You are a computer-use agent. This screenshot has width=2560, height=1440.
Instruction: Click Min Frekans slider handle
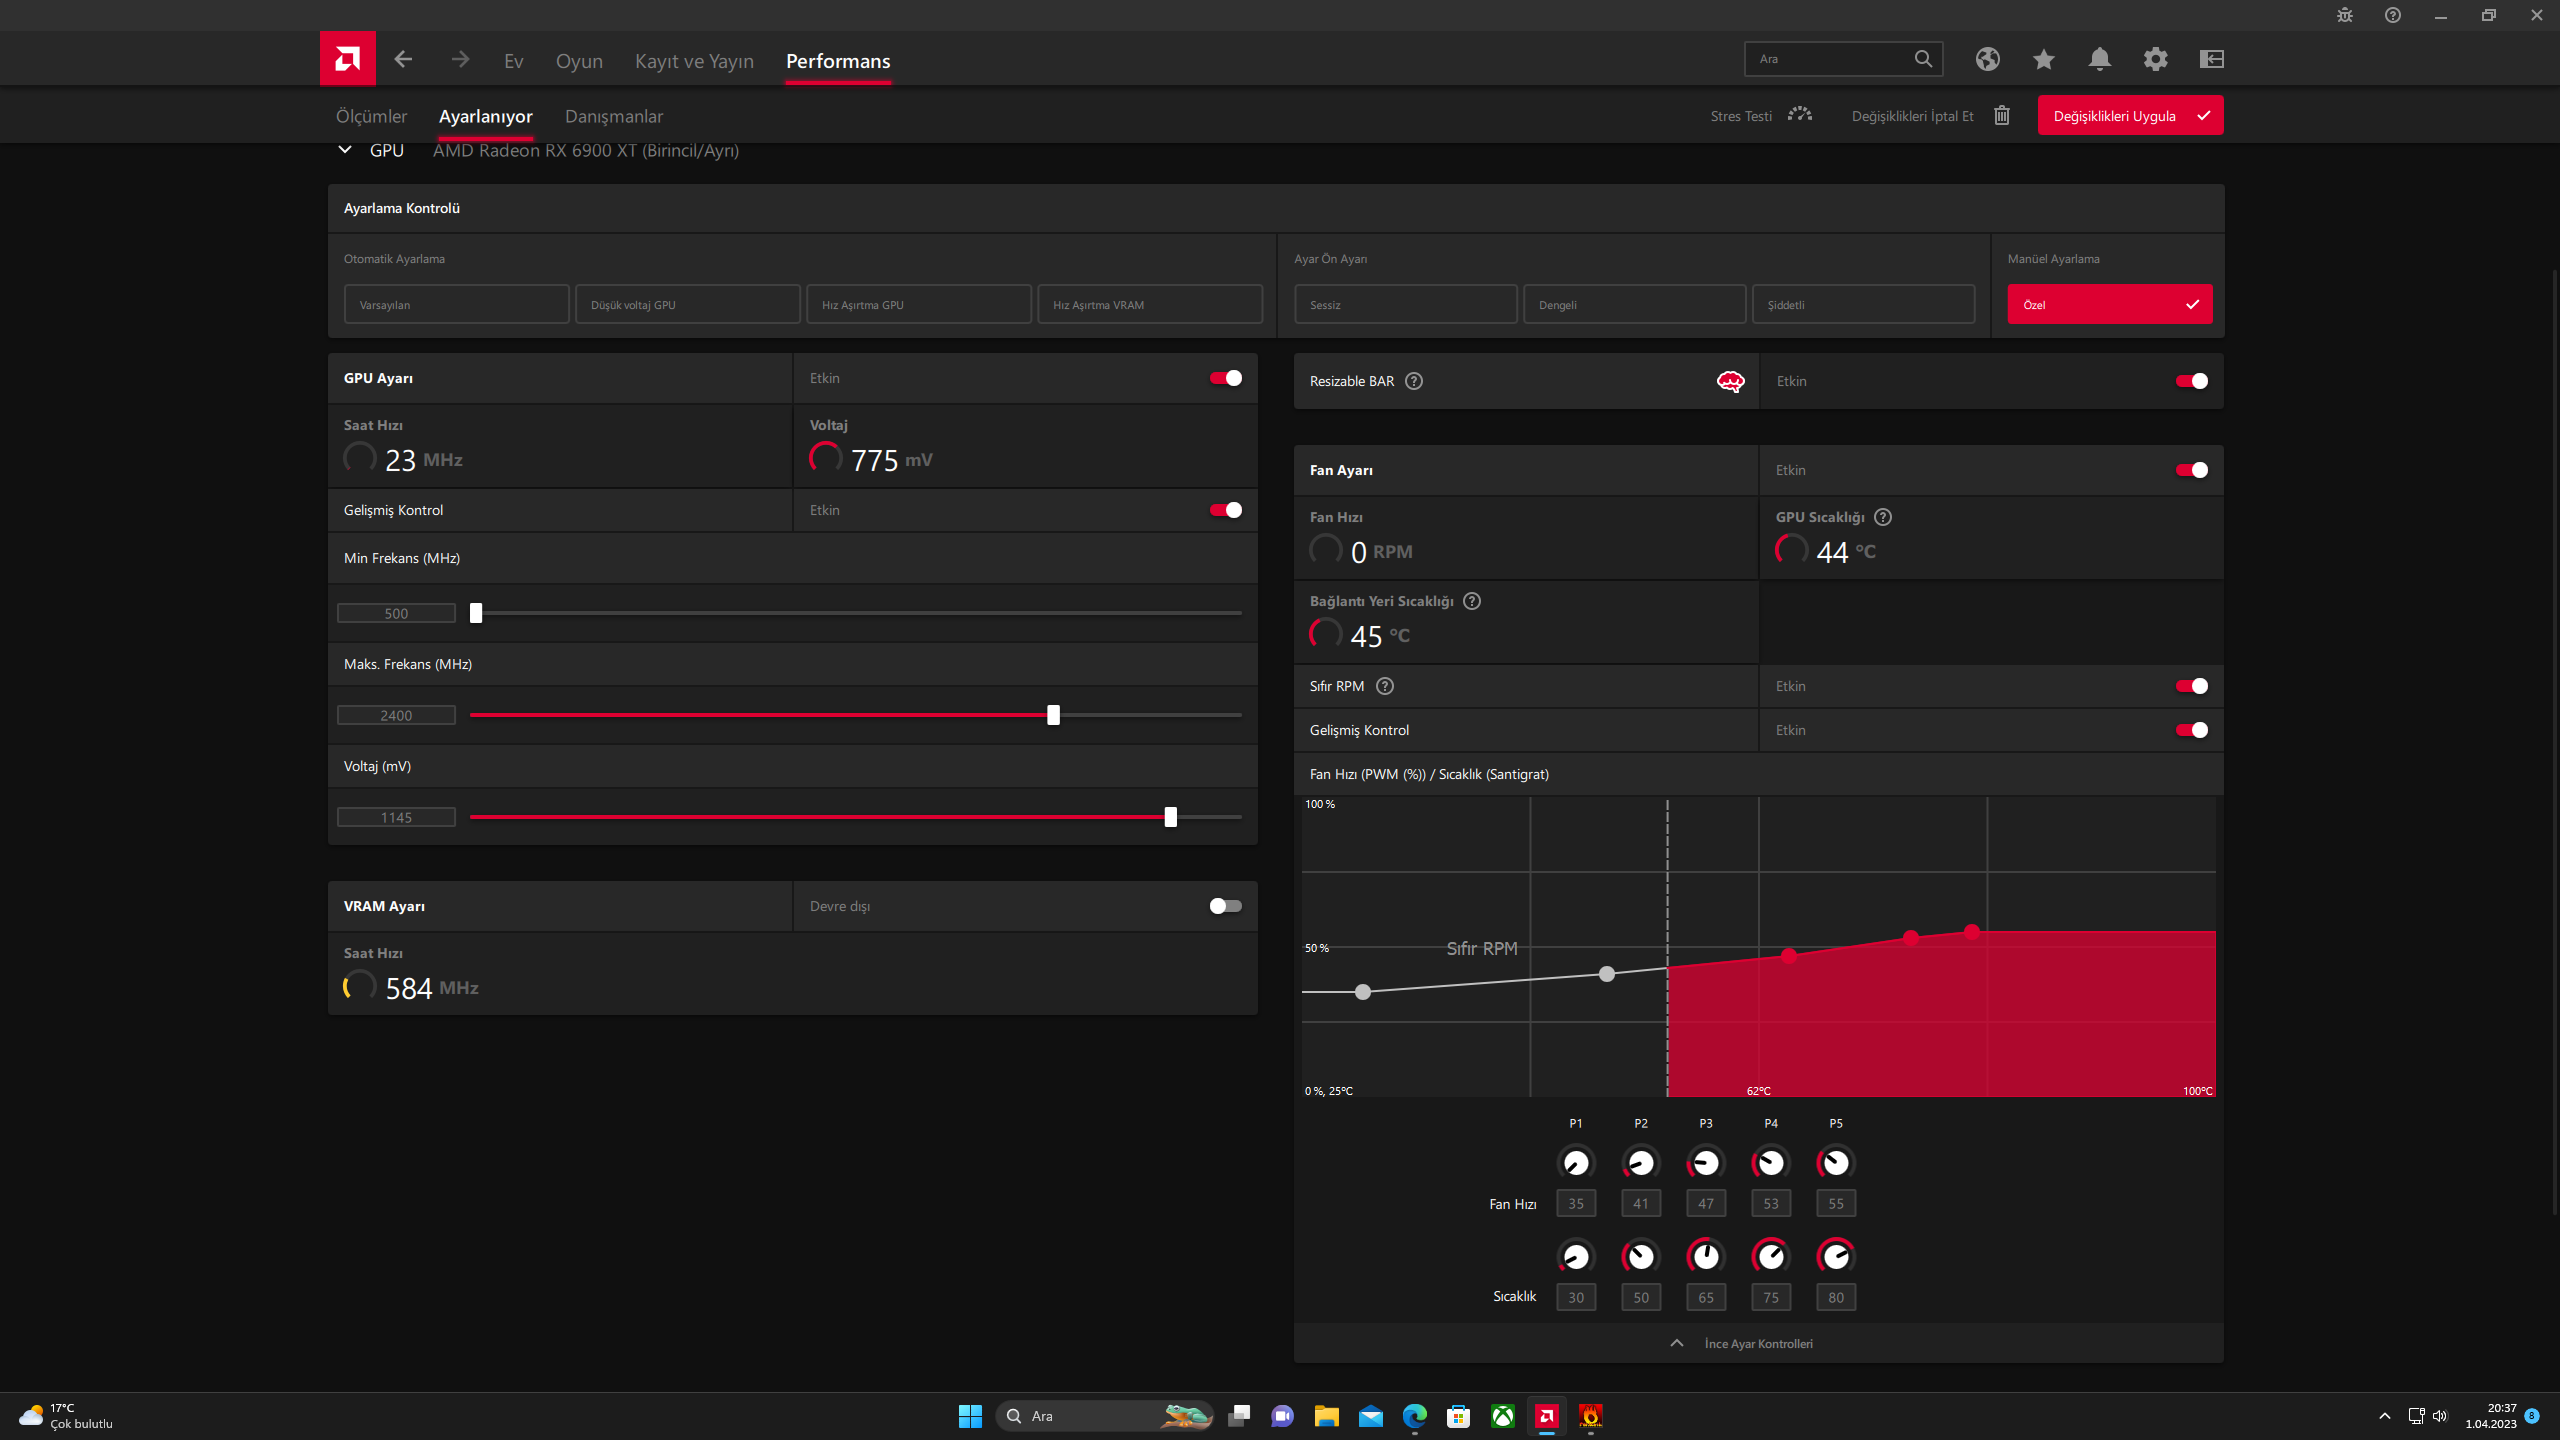pos(476,613)
